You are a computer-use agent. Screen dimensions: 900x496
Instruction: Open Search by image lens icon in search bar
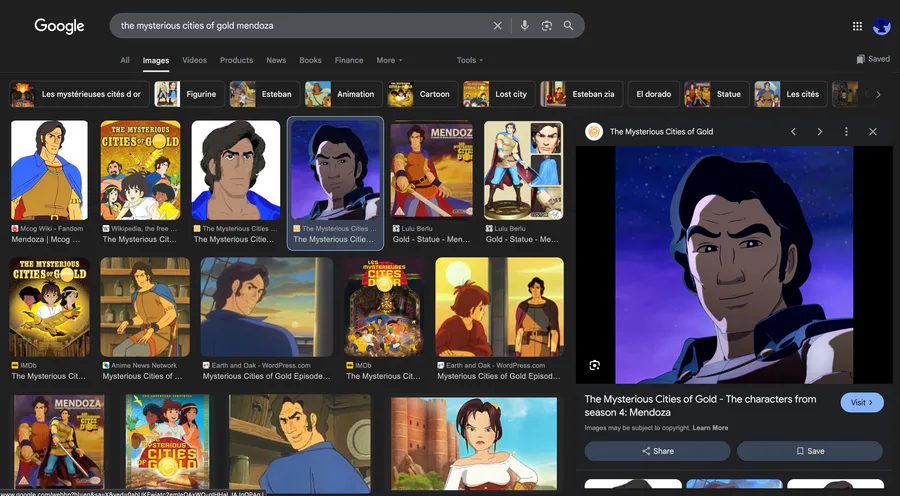546,26
